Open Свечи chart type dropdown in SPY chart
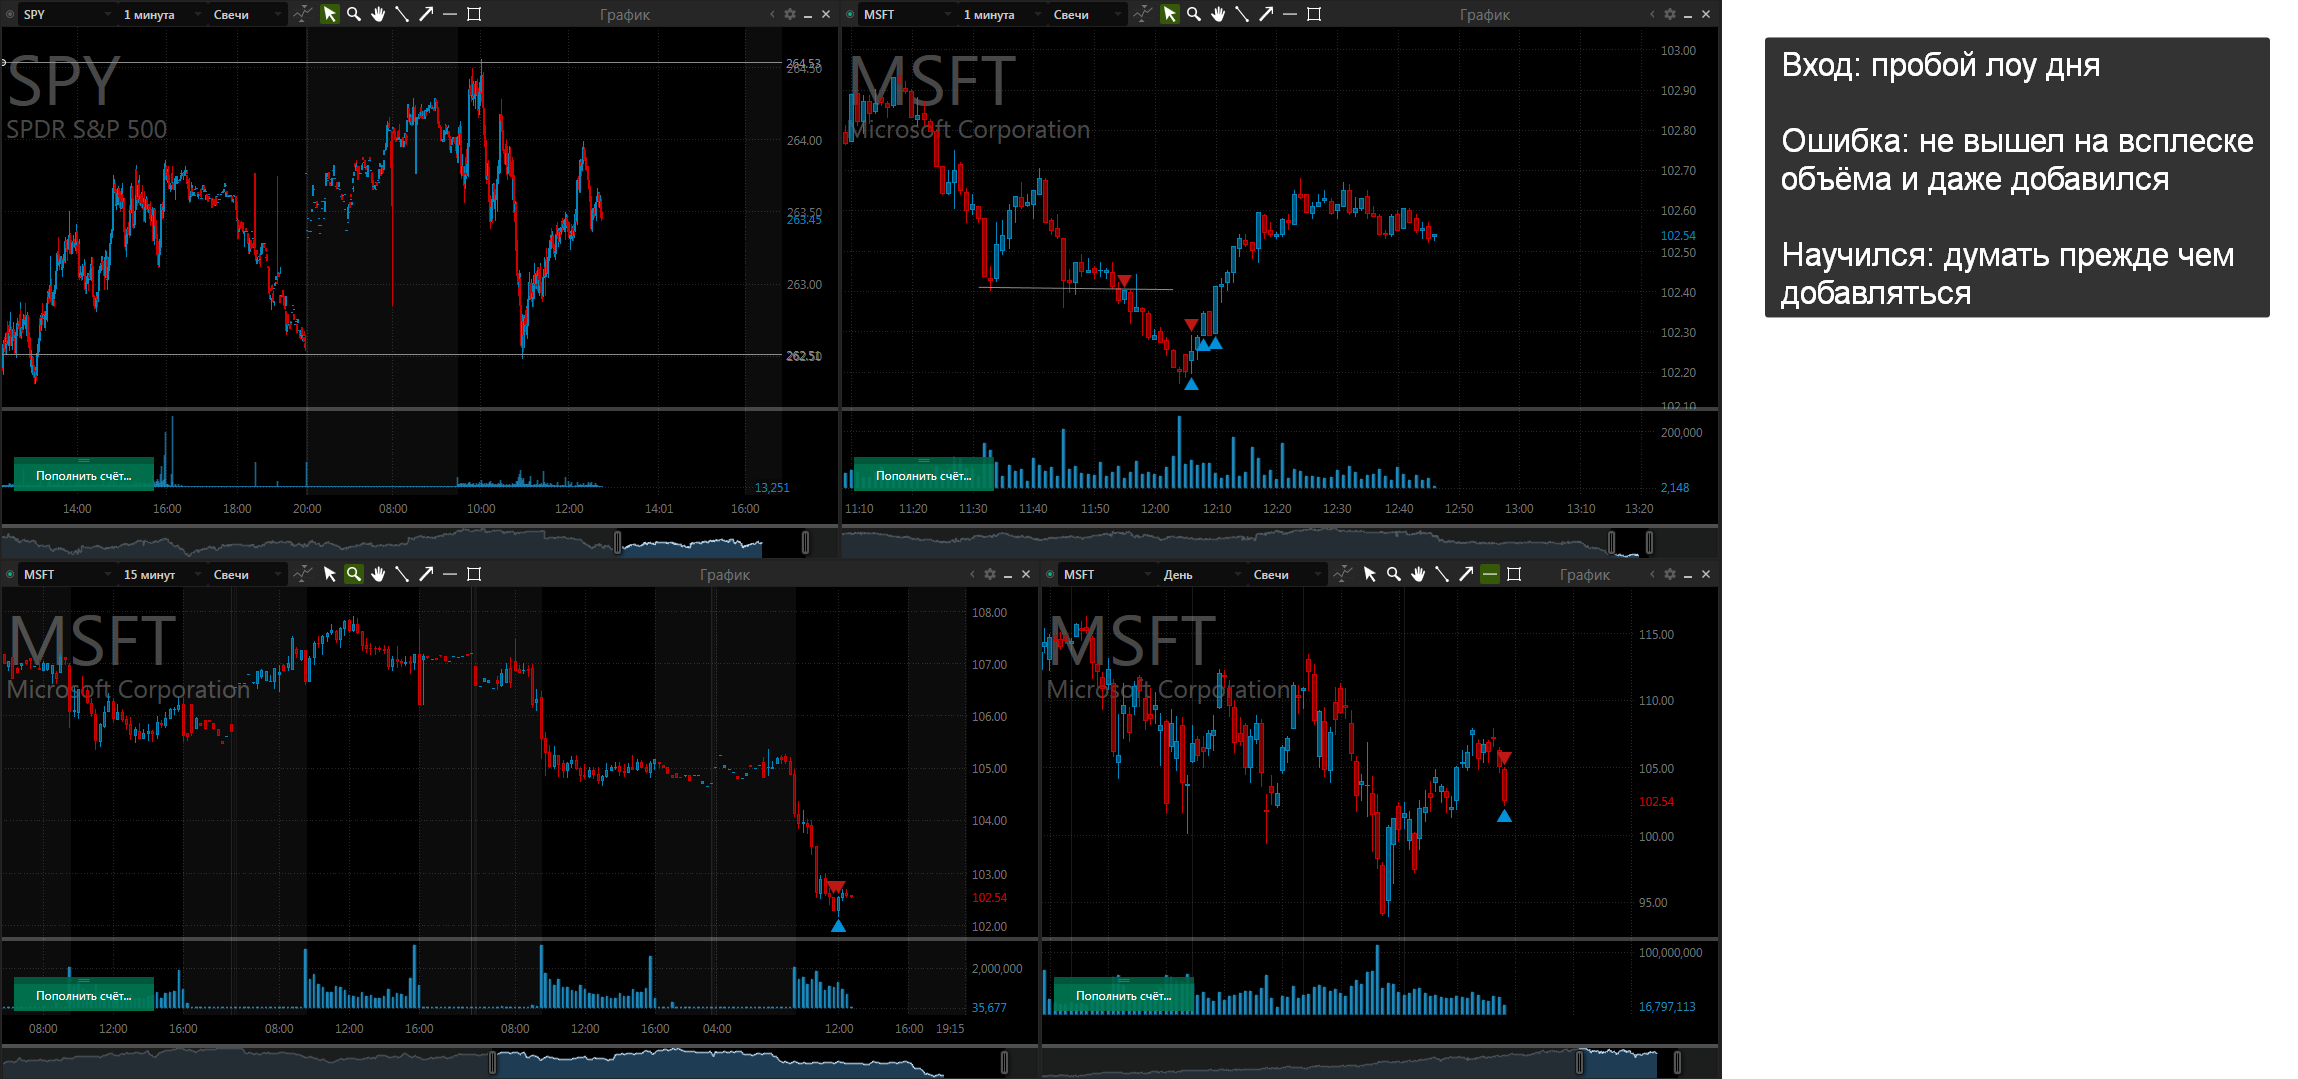The width and height of the screenshot is (2298, 1079). [247, 14]
